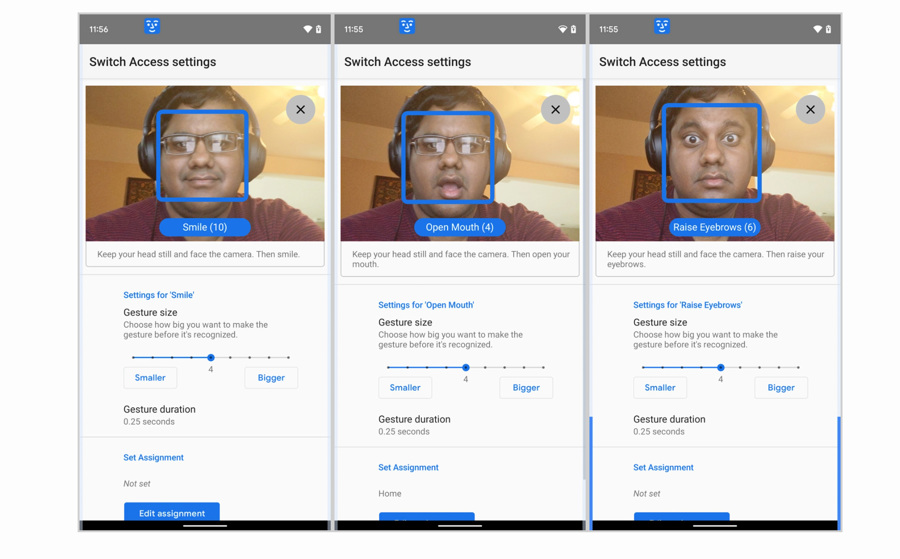The height and width of the screenshot is (559, 900).
Task: Tap Bigger under Settings for 'Raise Eyebrows'
Action: pyautogui.click(x=781, y=387)
